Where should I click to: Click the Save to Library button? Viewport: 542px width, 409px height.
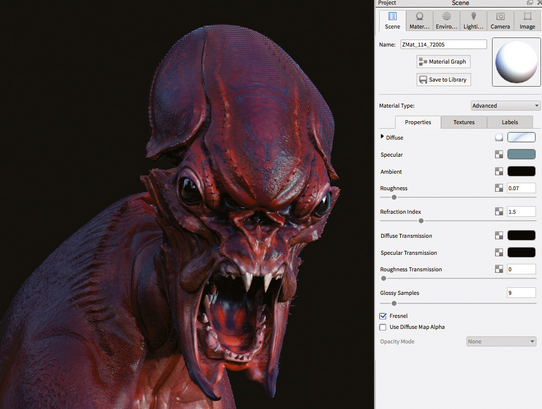click(x=443, y=80)
